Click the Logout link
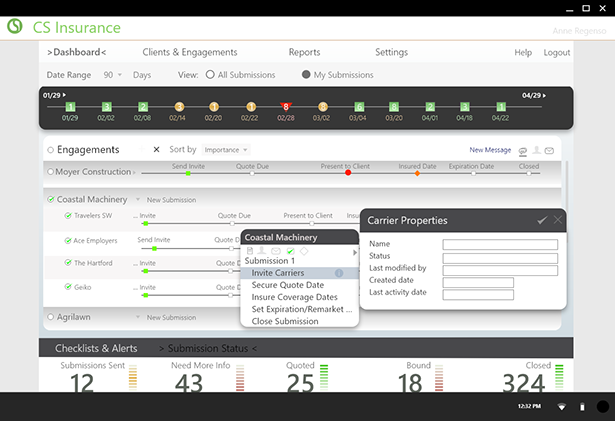The width and height of the screenshot is (615, 421). [556, 52]
